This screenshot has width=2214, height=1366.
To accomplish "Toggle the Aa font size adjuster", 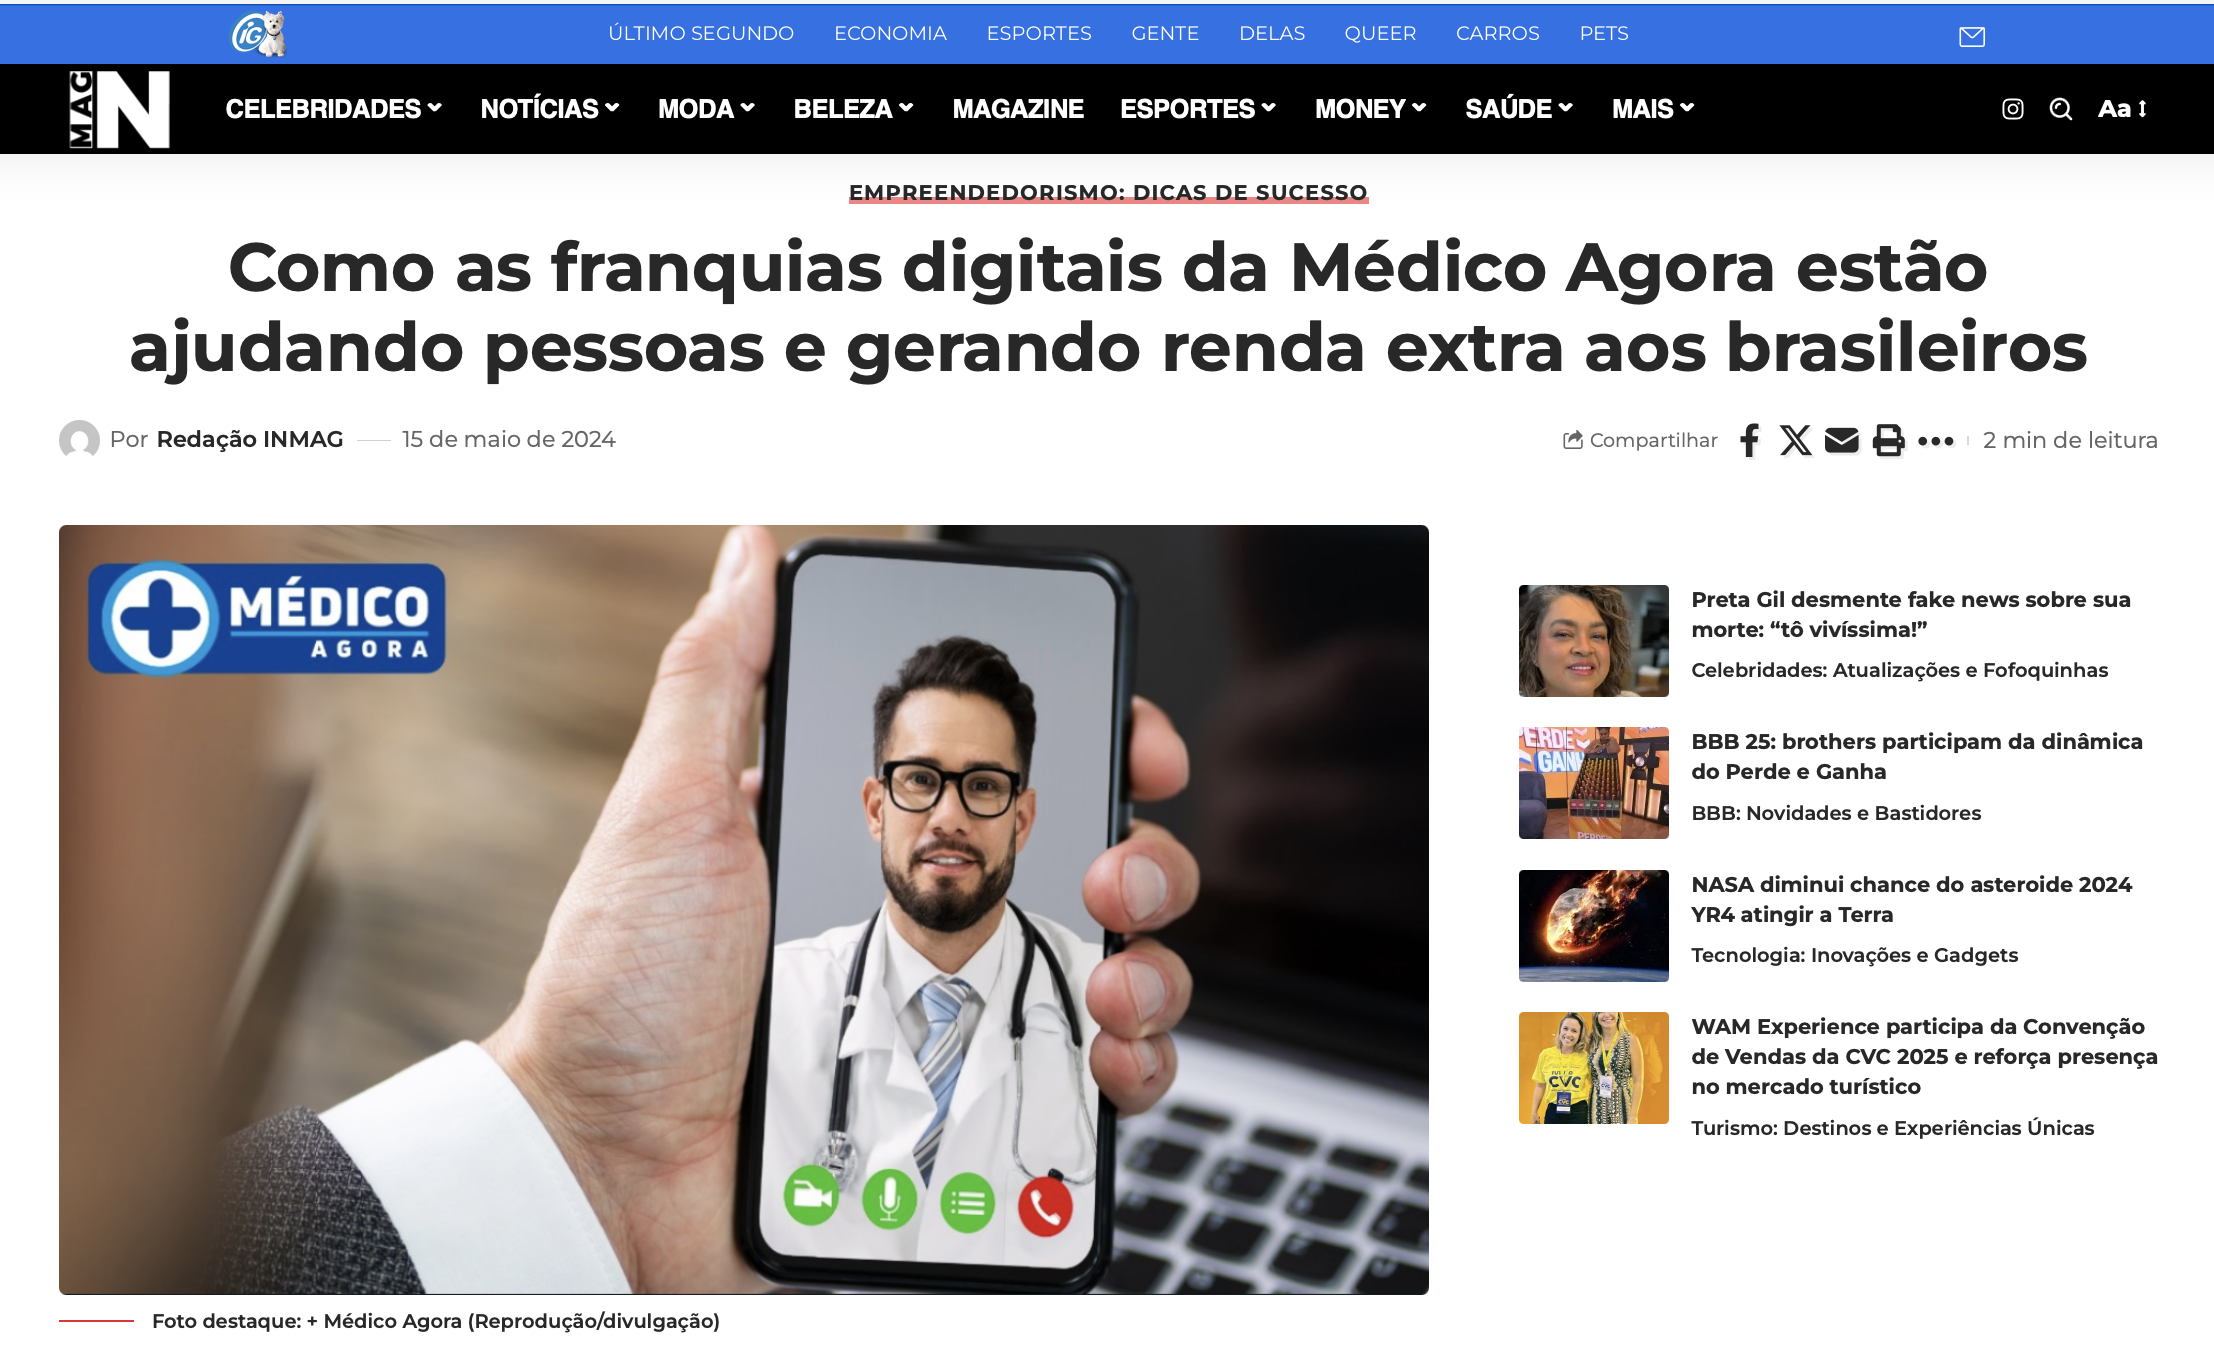I will [2122, 109].
